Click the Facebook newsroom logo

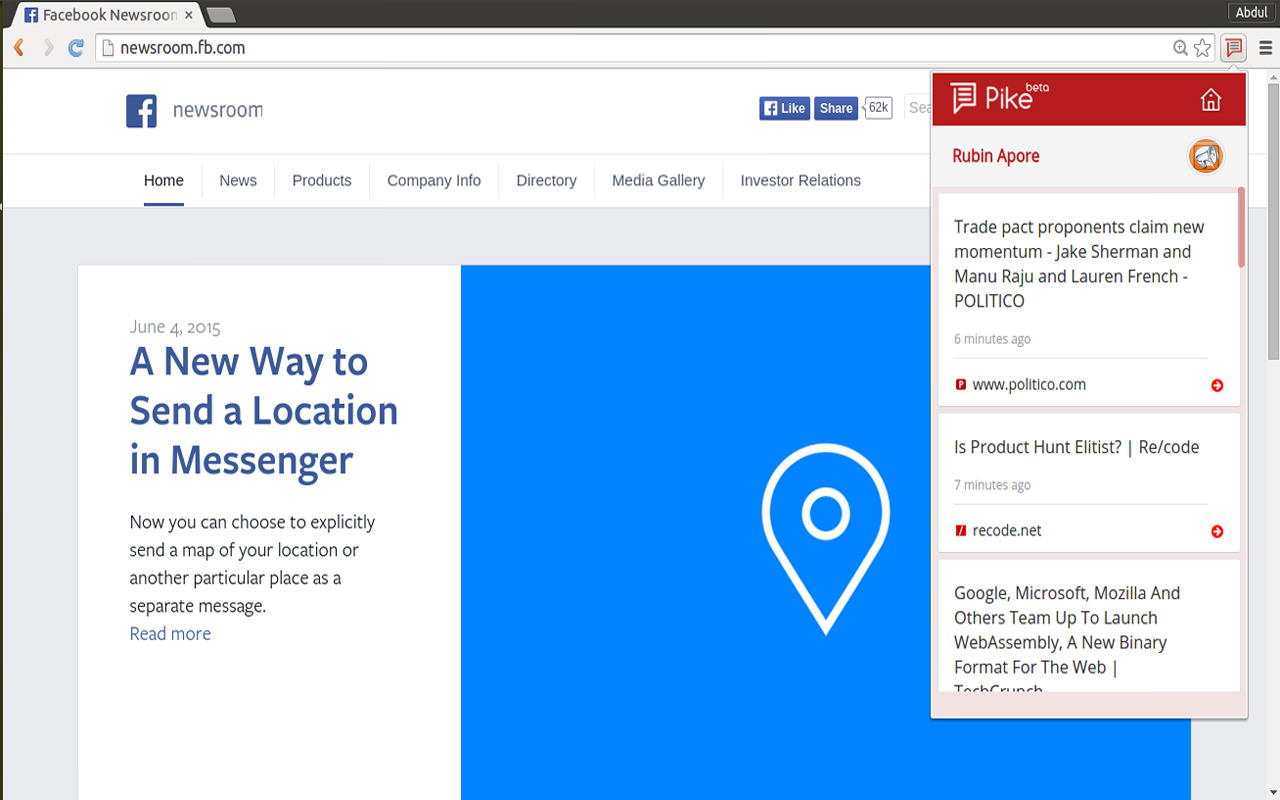(194, 110)
